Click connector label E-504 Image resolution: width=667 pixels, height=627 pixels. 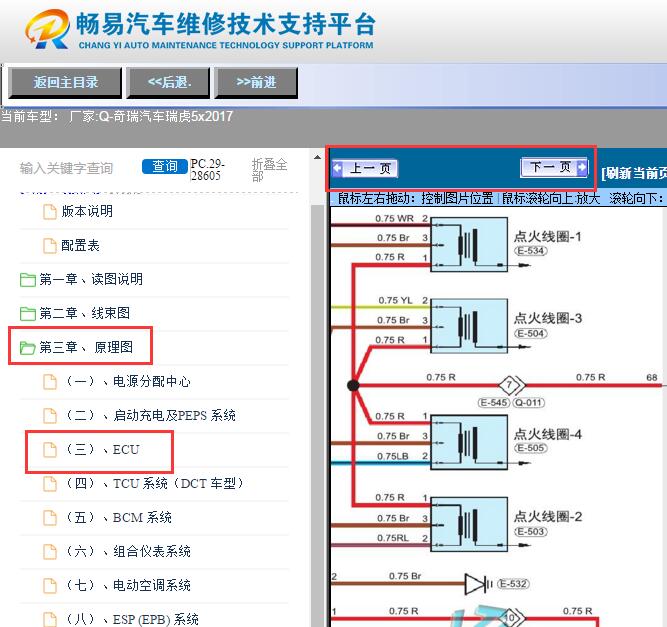pyautogui.click(x=530, y=333)
